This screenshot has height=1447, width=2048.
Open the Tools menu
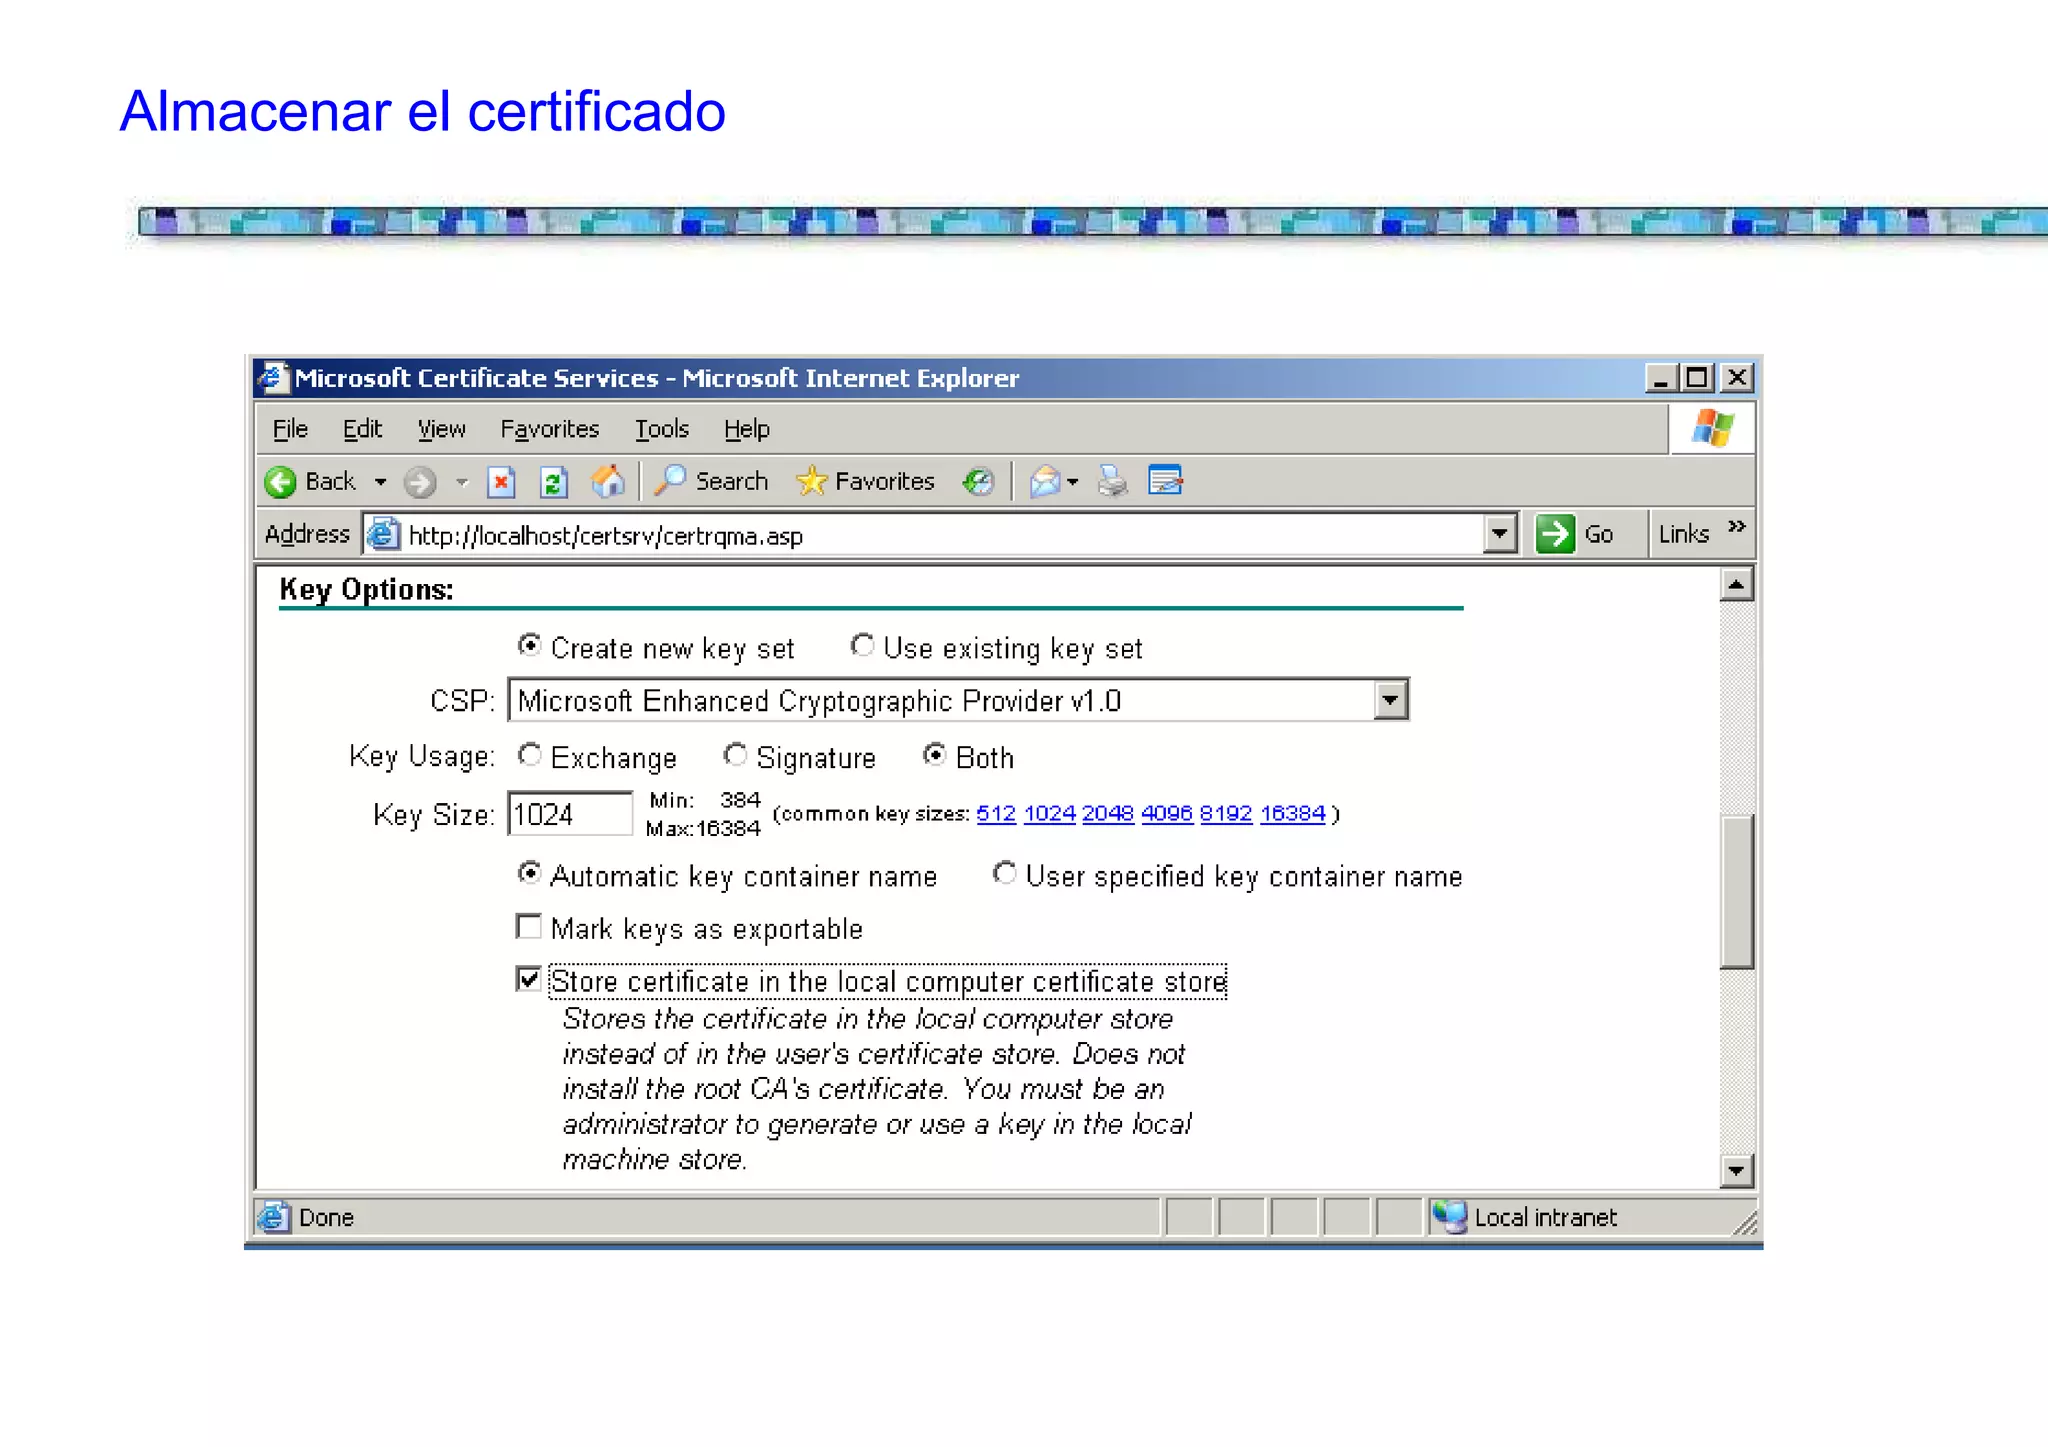pos(661,429)
